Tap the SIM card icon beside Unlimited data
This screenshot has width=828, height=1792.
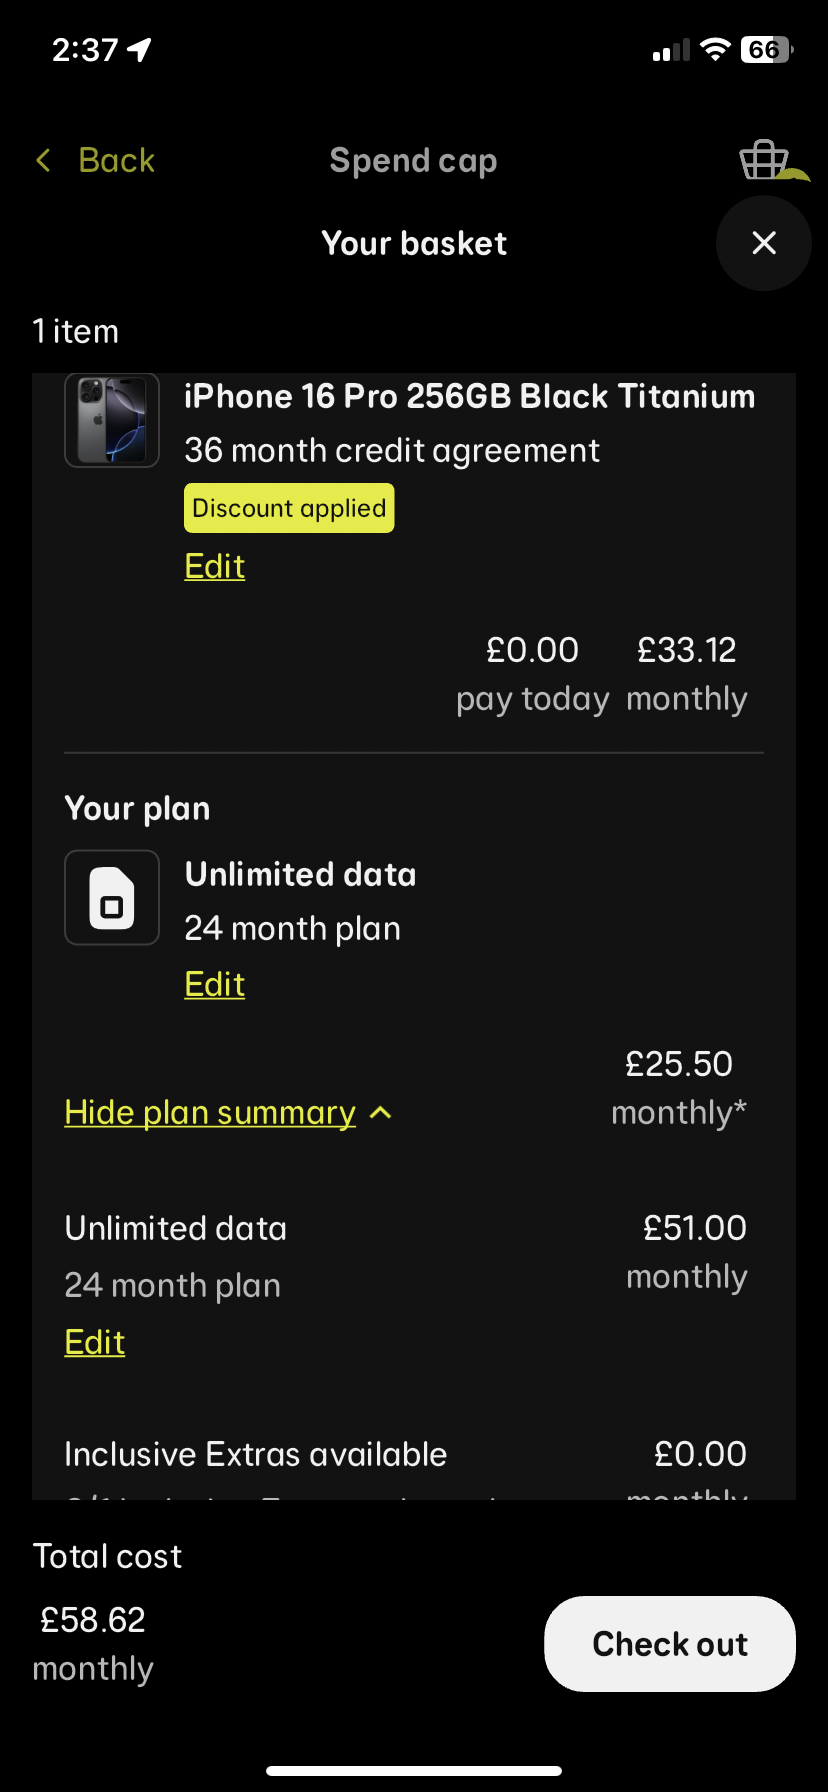tap(112, 897)
